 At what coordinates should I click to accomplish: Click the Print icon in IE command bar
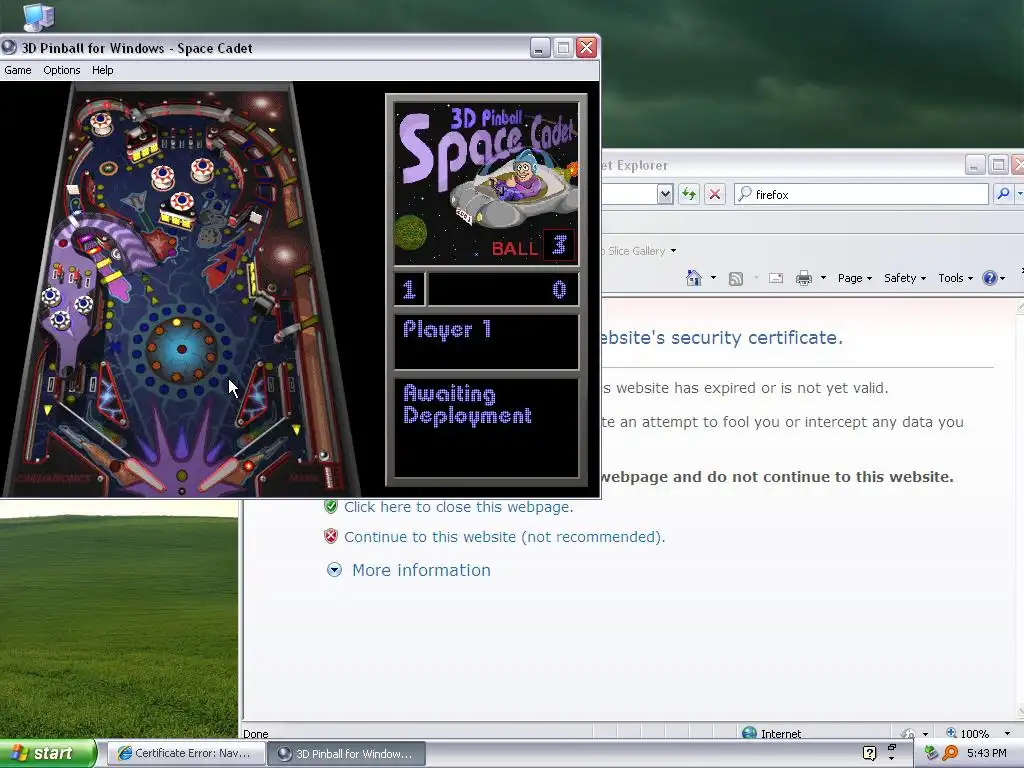coord(804,278)
